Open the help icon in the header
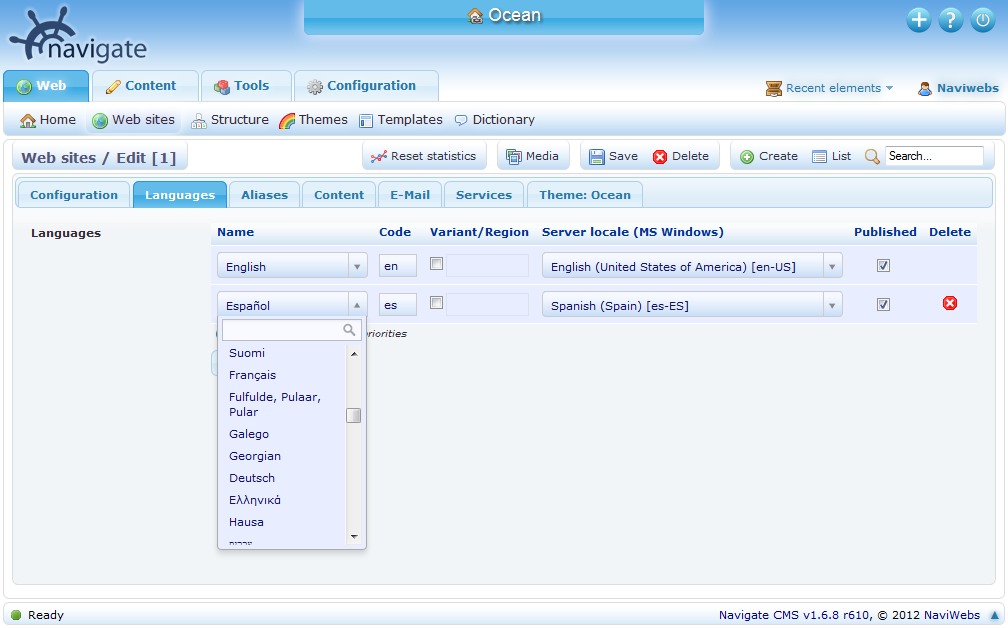Screen dimensions: 1008x628 coord(950,19)
